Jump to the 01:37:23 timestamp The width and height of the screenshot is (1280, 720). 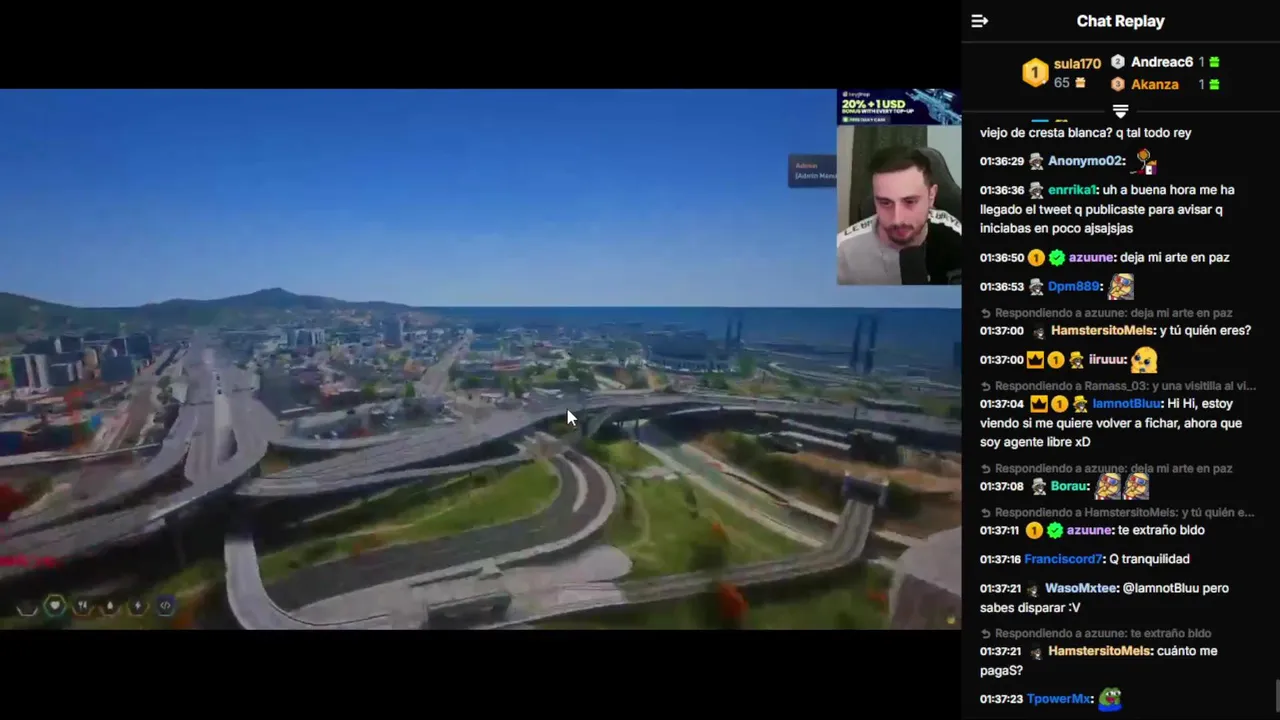1000,699
